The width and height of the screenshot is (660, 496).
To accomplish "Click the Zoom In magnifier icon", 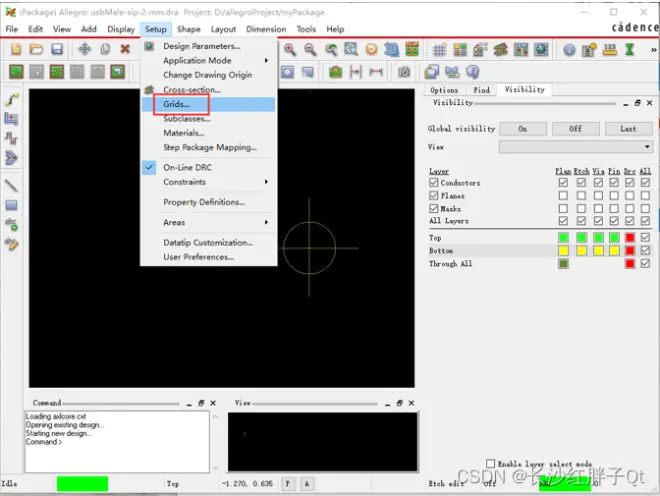I will [290, 50].
